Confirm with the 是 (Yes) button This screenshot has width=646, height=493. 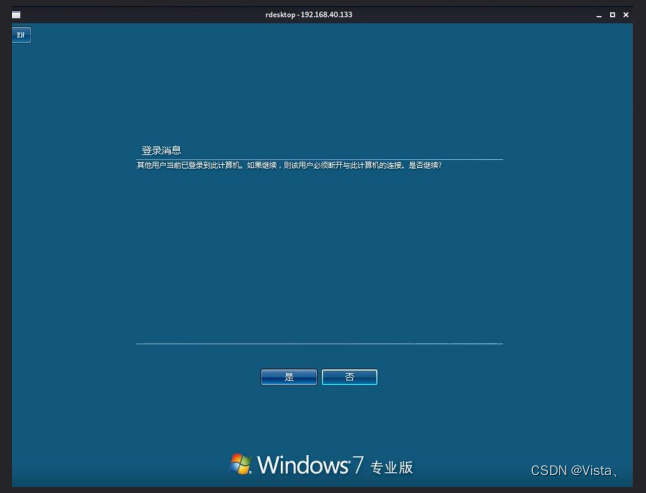pyautogui.click(x=289, y=377)
